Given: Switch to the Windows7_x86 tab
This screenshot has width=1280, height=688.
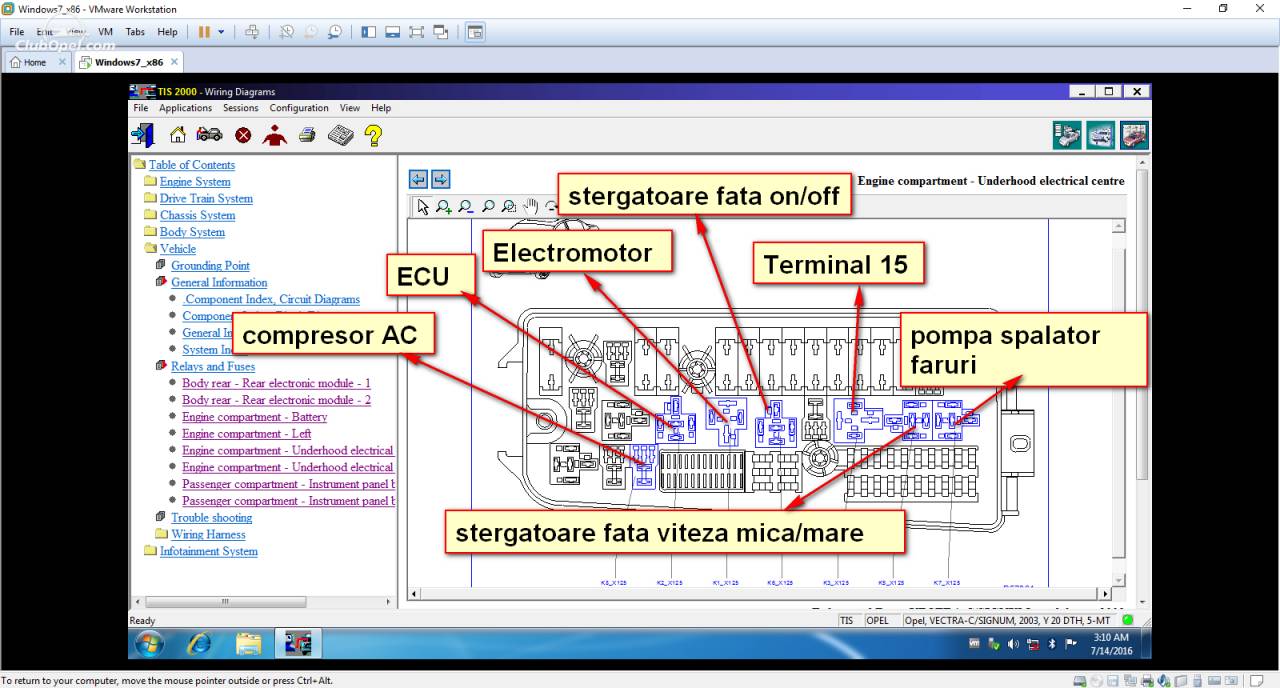Looking at the screenshot, I should click(129, 62).
